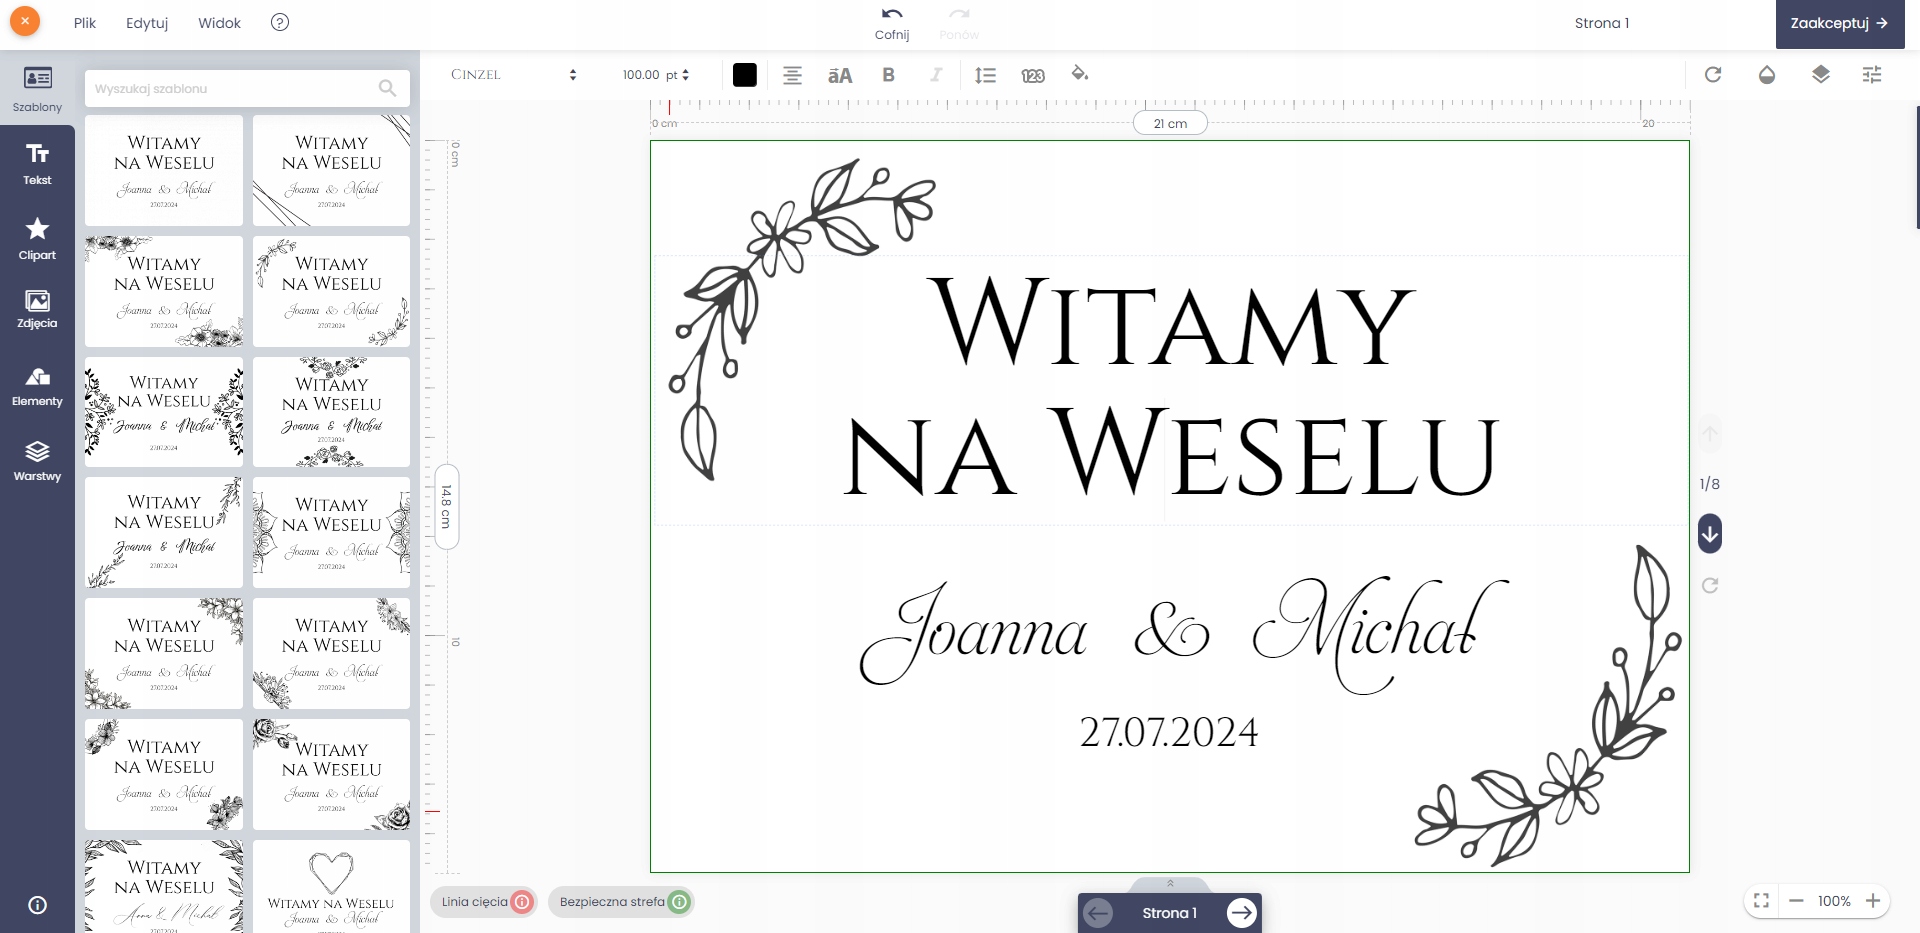Click the line spacing icon
The image size is (1920, 933).
[985, 75]
